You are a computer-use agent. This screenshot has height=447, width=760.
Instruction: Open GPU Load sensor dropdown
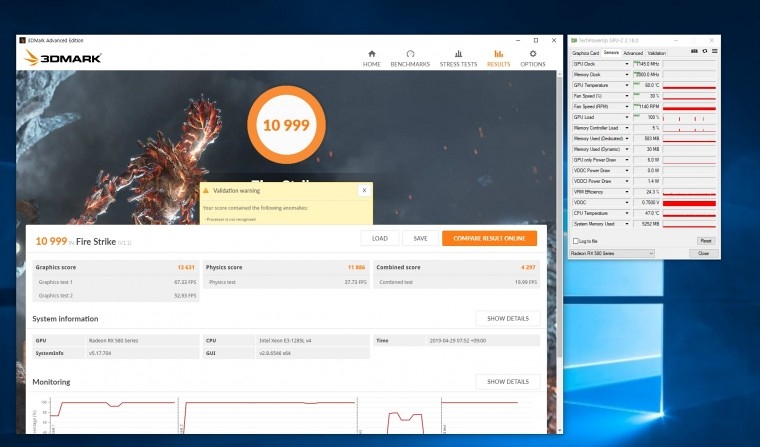tap(627, 117)
